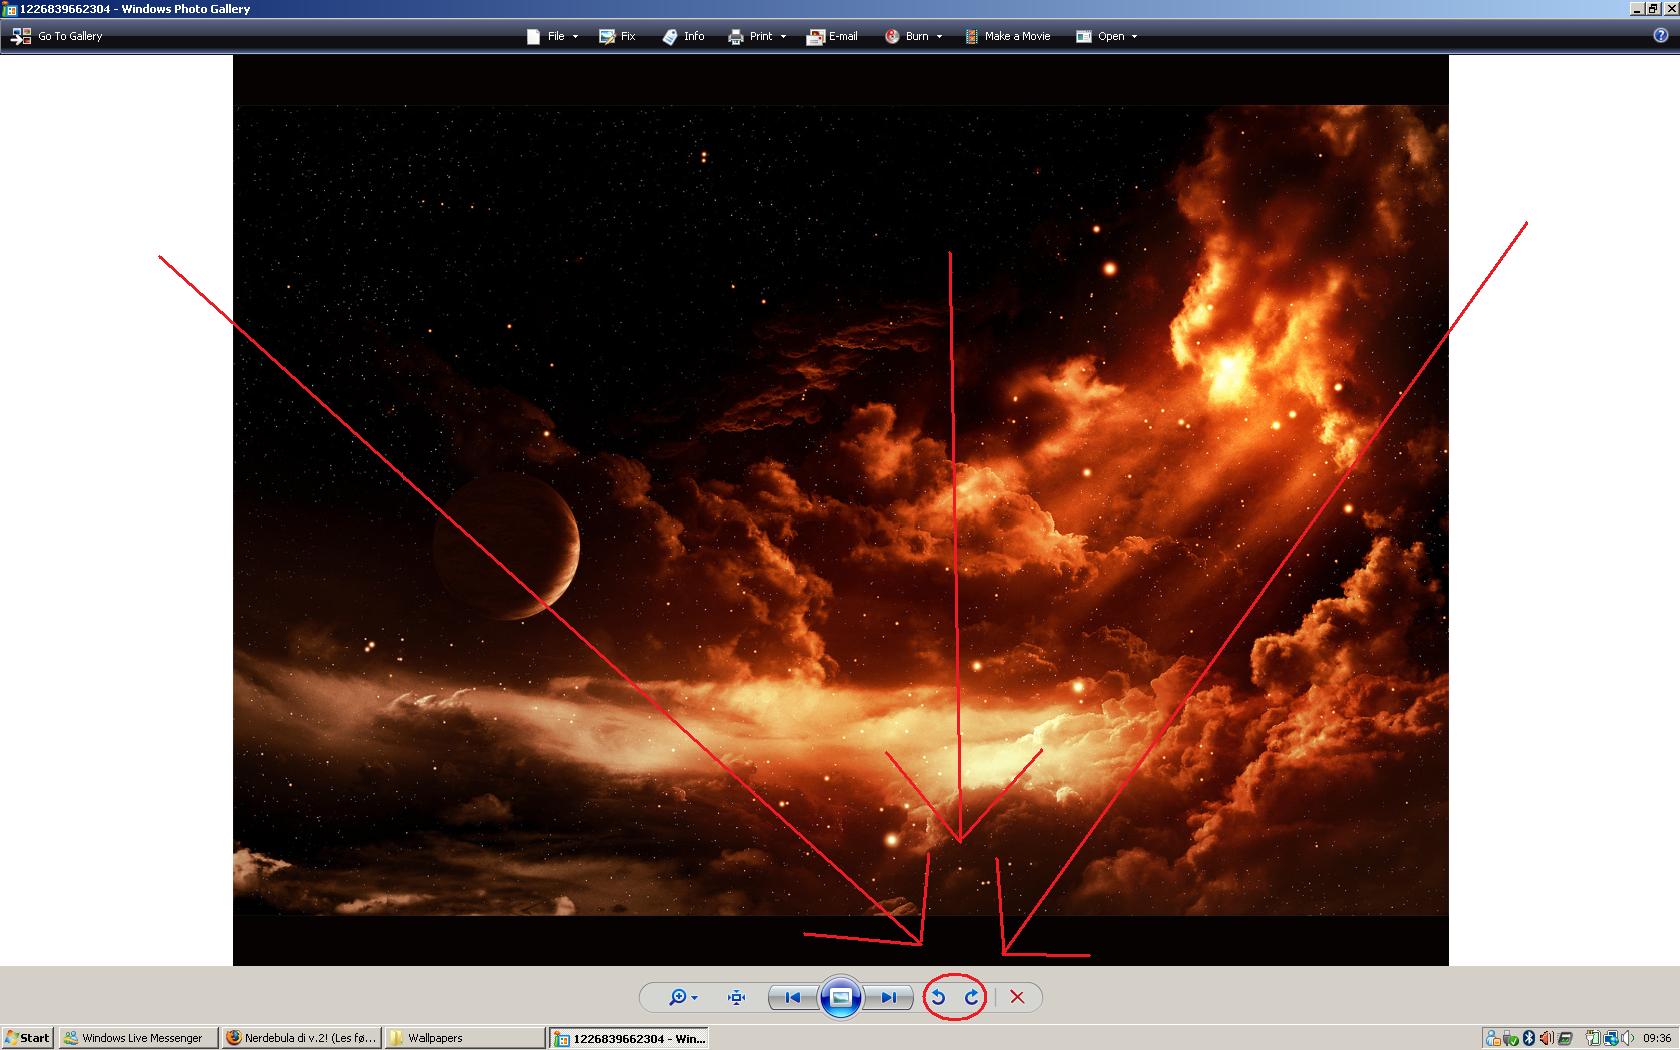Click the Photo Gallery title bar icon
Viewport: 1680px width, 1050px height.
click(10, 9)
